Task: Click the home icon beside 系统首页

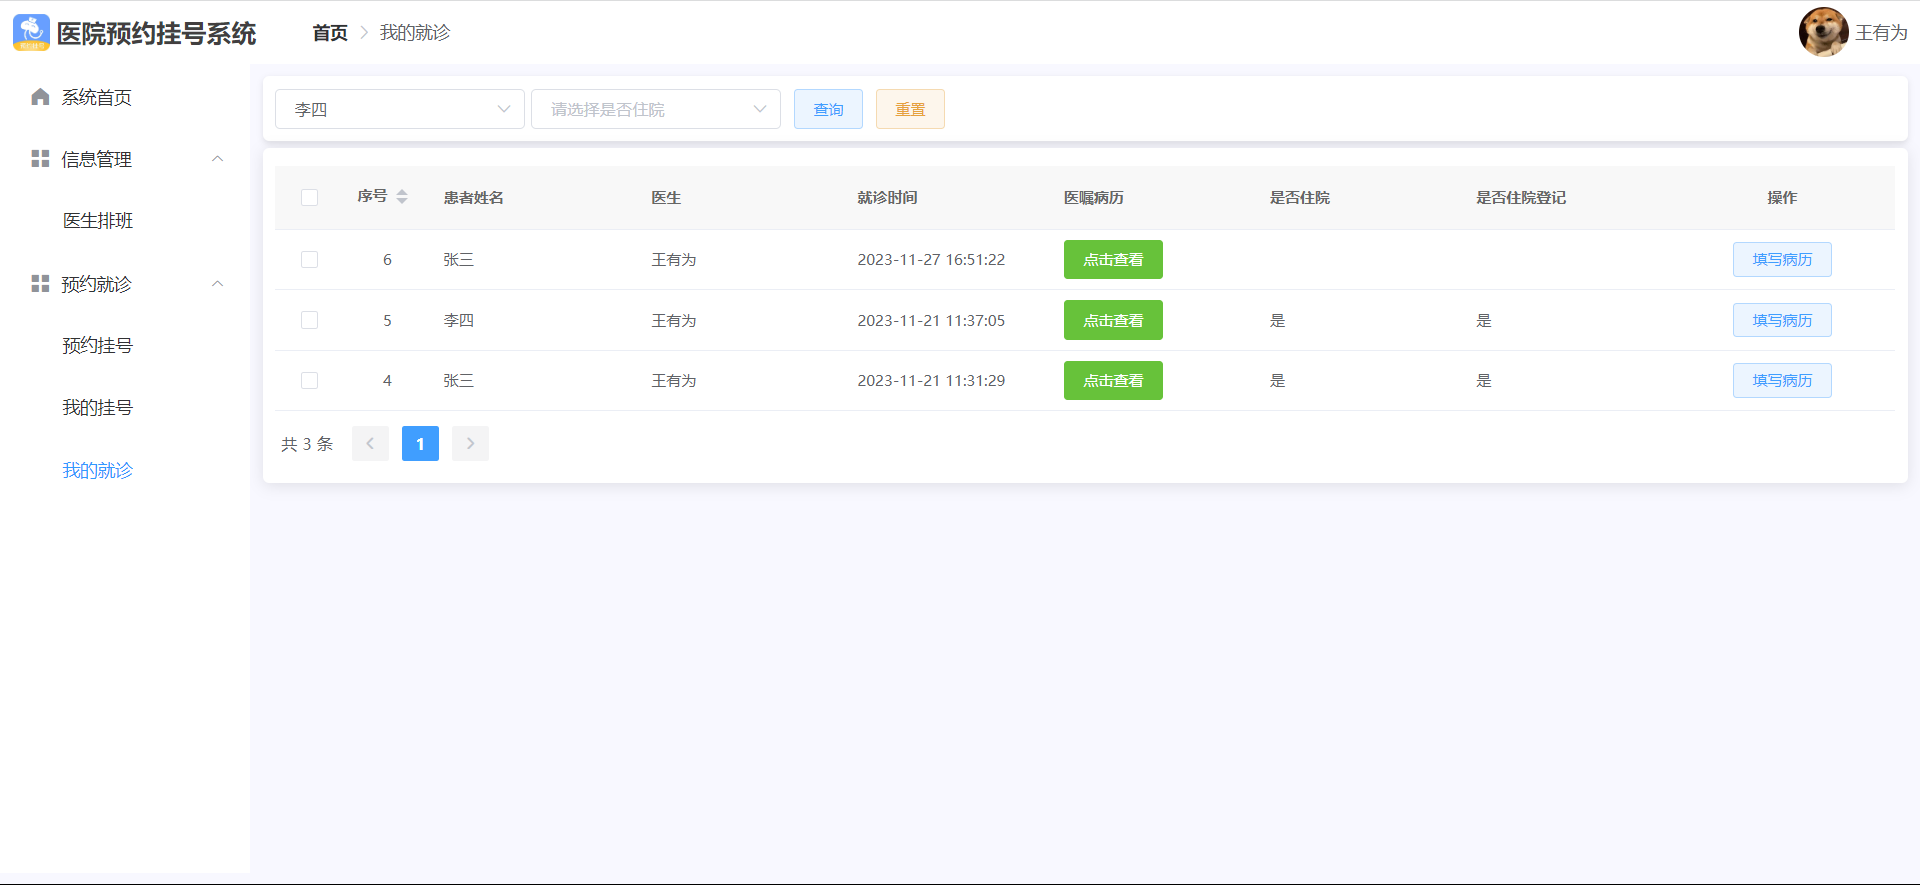Action: [x=40, y=97]
